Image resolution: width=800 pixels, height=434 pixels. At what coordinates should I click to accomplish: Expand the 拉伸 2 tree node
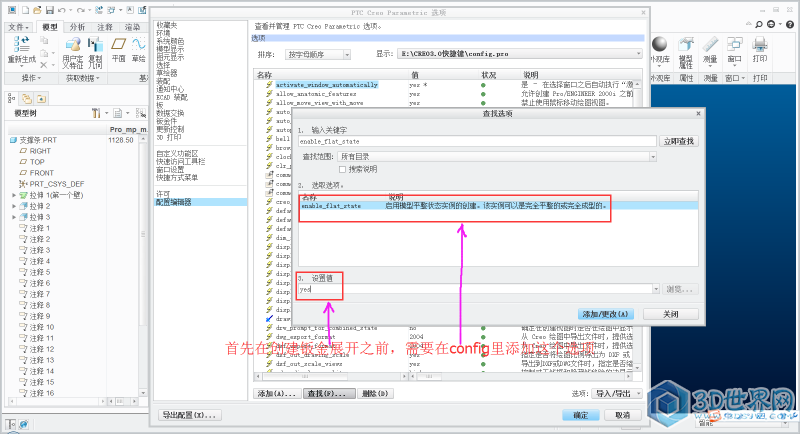(14, 206)
